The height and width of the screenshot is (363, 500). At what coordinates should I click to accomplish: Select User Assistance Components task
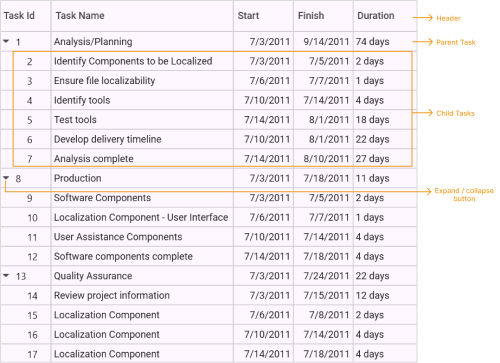pyautogui.click(x=118, y=237)
